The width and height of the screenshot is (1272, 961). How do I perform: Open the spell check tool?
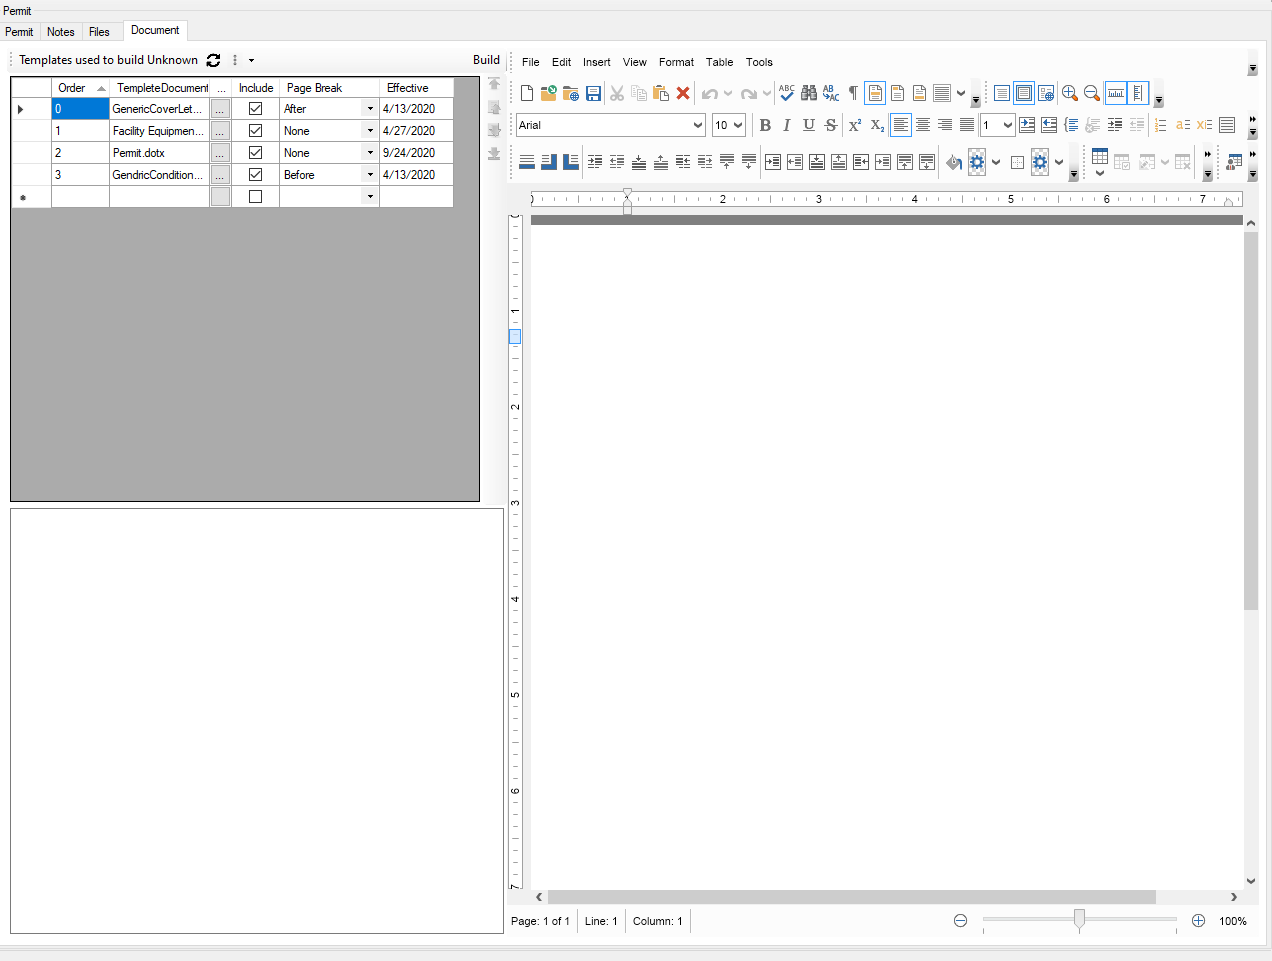tap(786, 92)
